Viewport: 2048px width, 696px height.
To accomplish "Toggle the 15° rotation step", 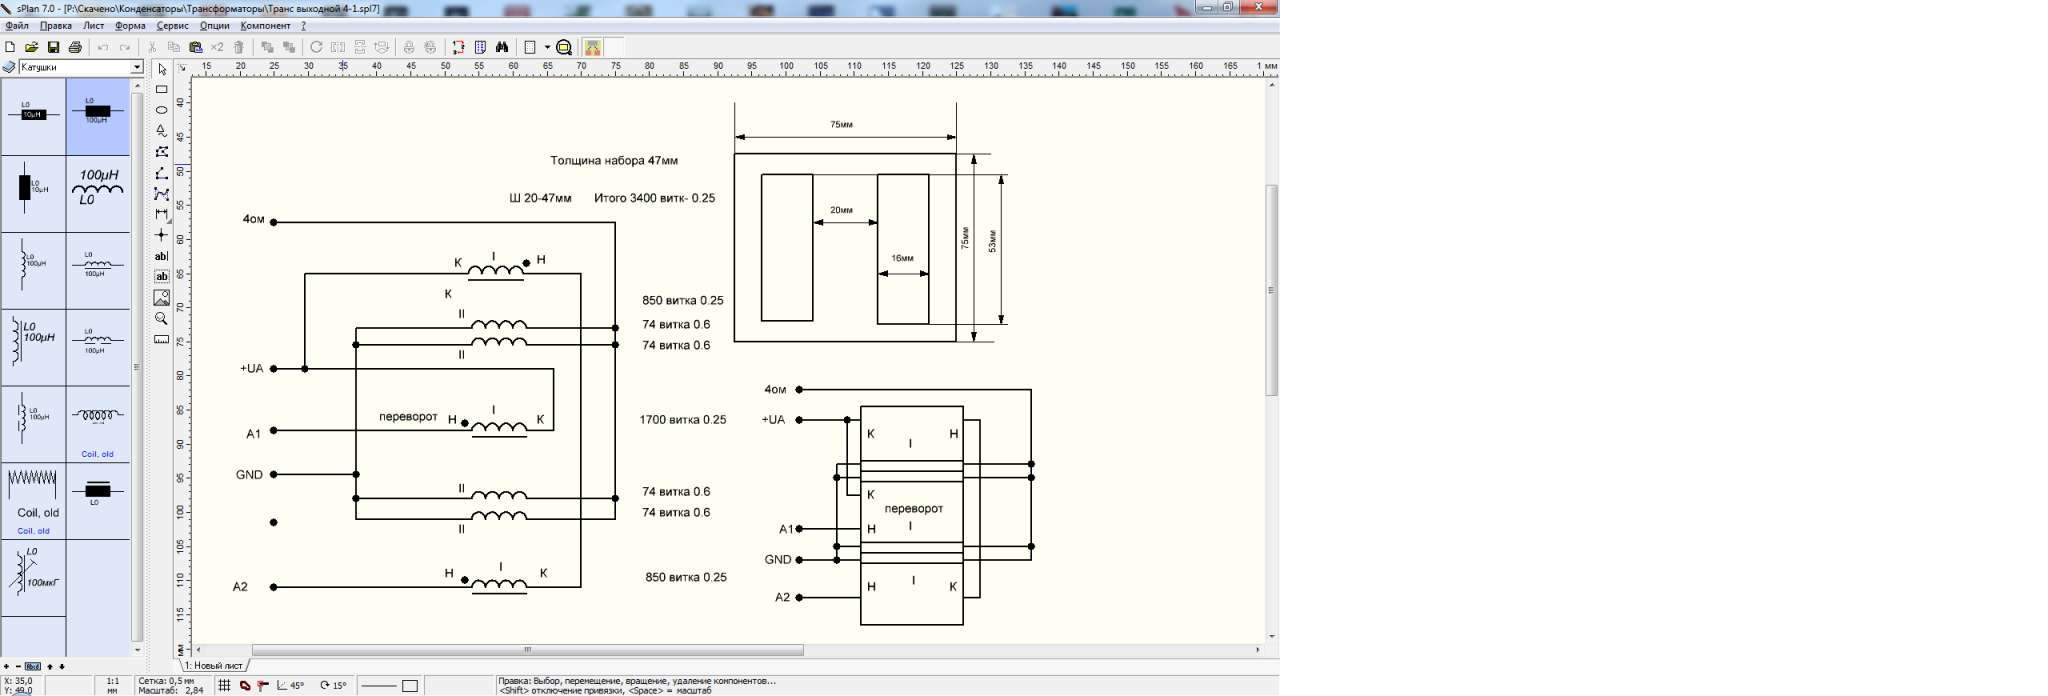I will point(333,685).
